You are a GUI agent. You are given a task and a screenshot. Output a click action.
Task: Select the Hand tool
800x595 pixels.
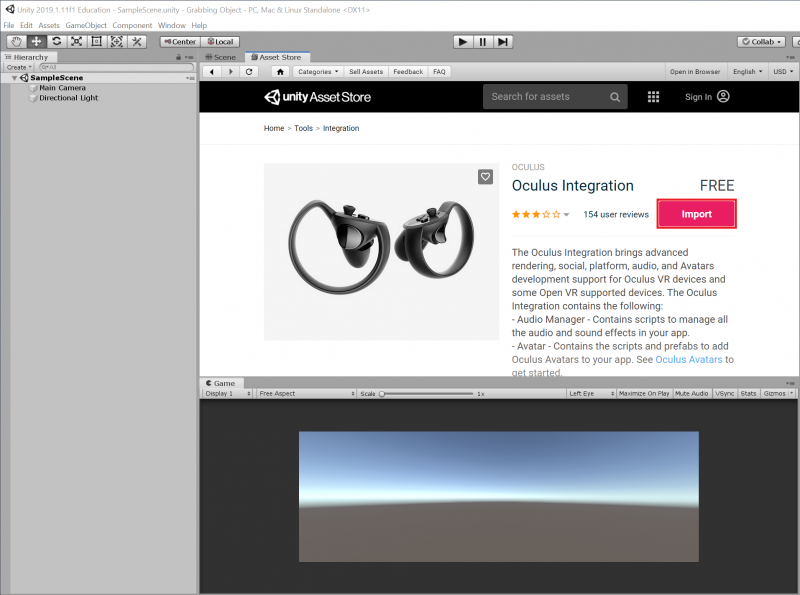(x=16, y=42)
